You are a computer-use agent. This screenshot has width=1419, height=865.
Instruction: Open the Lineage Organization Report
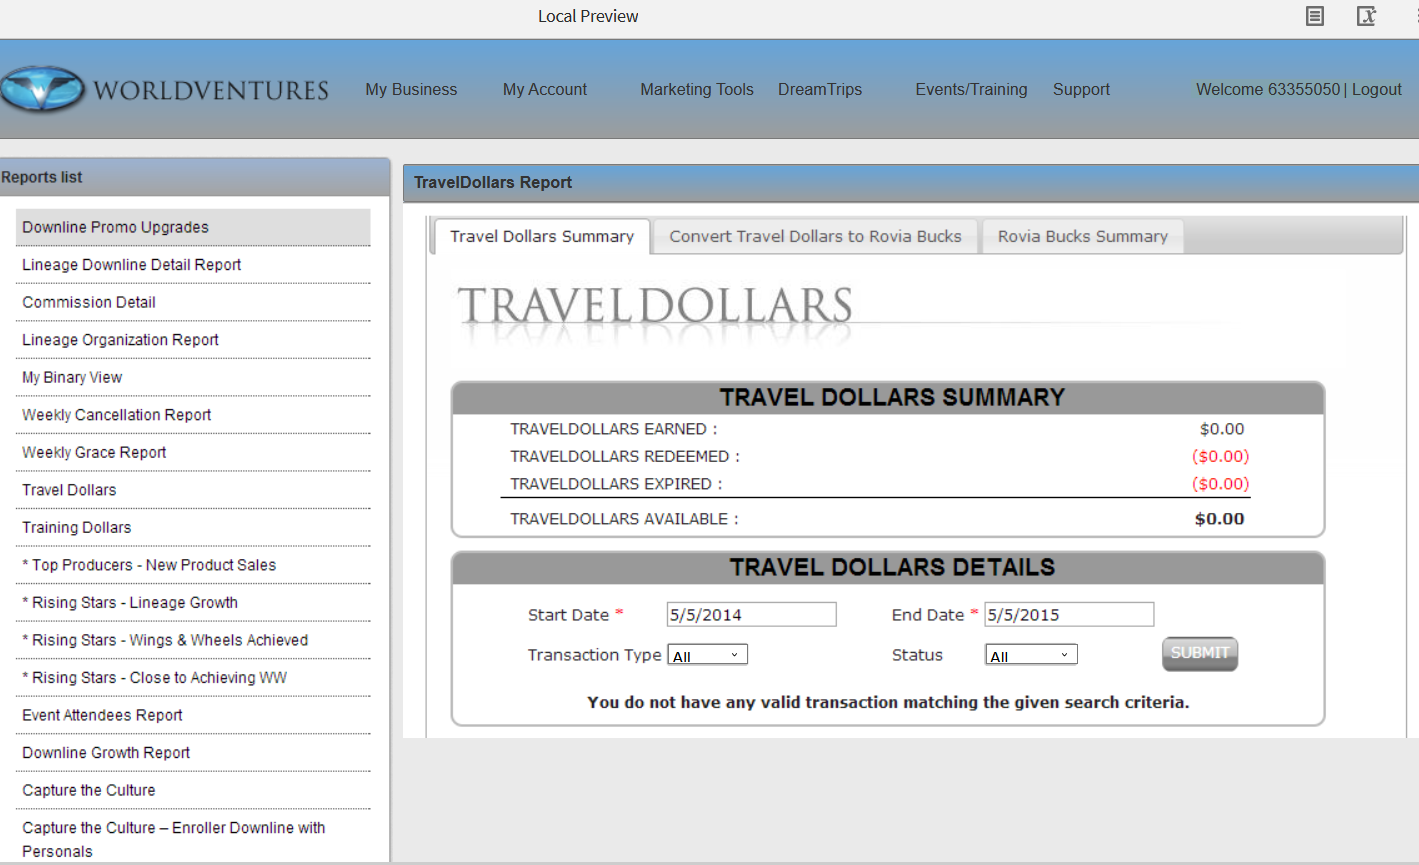tap(193, 340)
